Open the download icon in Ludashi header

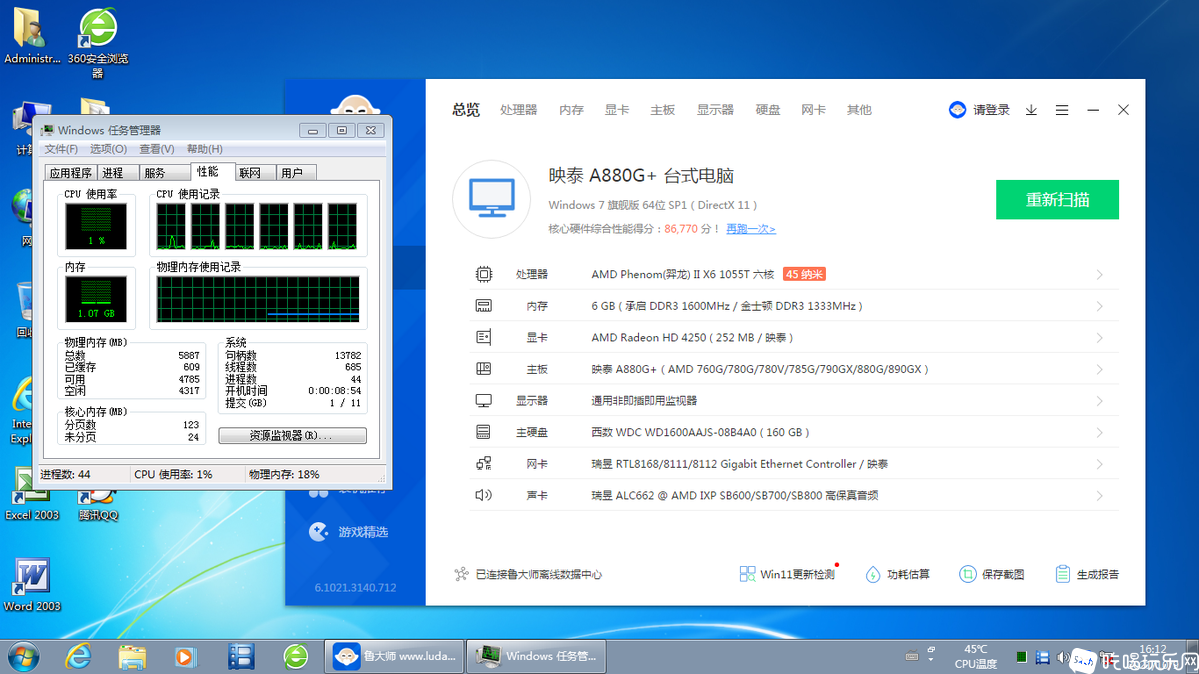pos(1031,110)
